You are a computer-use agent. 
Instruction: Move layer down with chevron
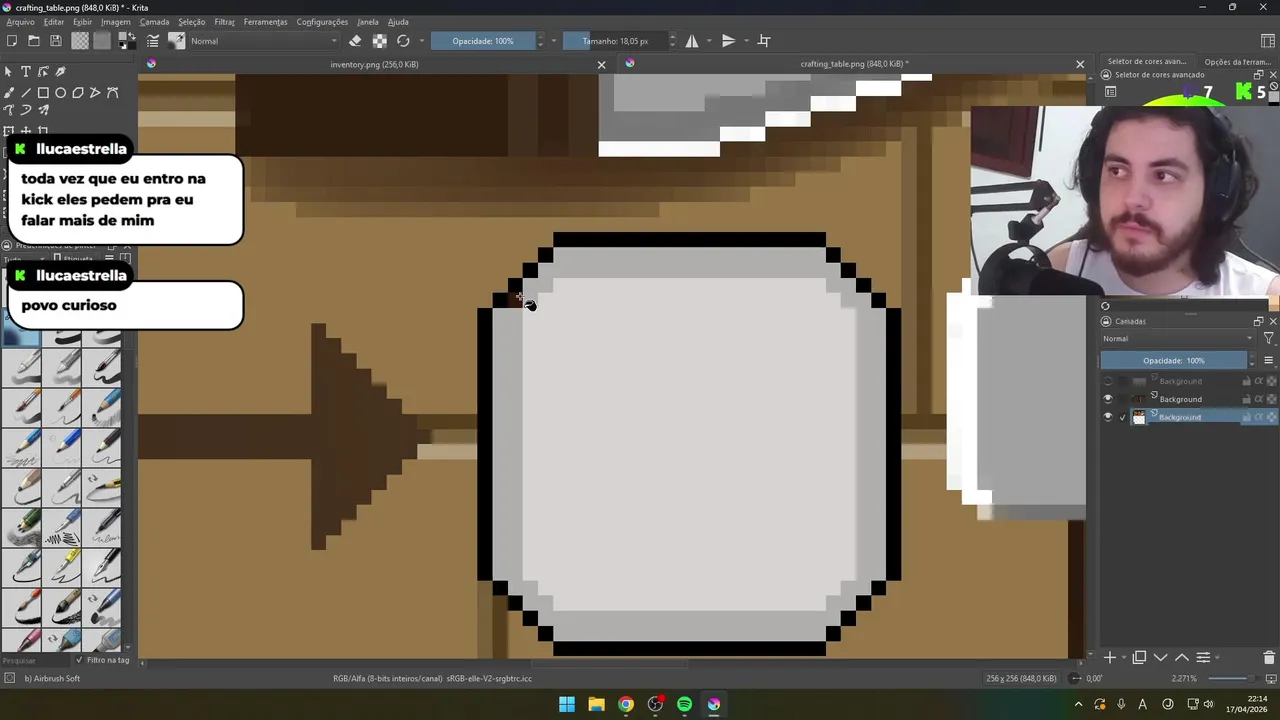click(1160, 657)
